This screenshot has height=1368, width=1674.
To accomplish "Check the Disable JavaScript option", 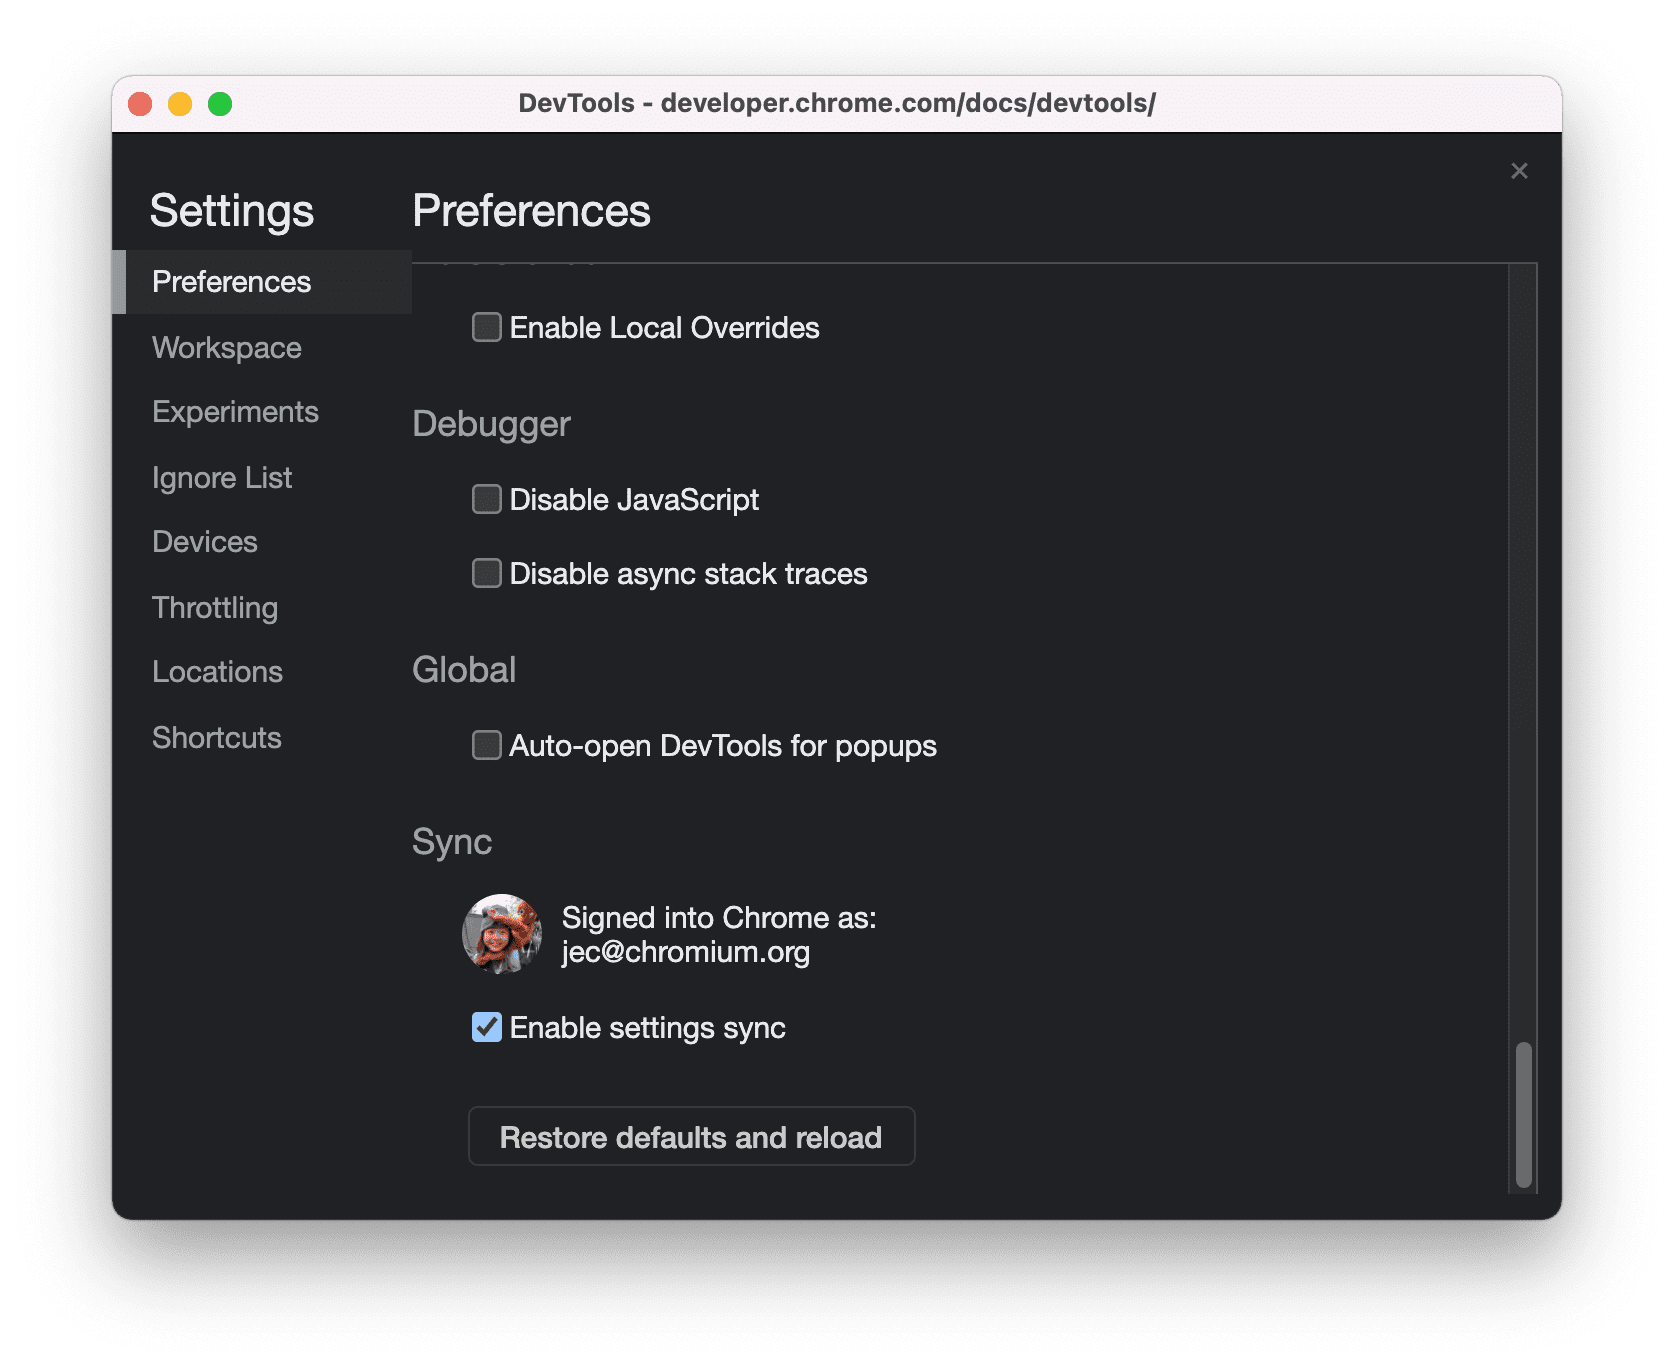I will 486,499.
